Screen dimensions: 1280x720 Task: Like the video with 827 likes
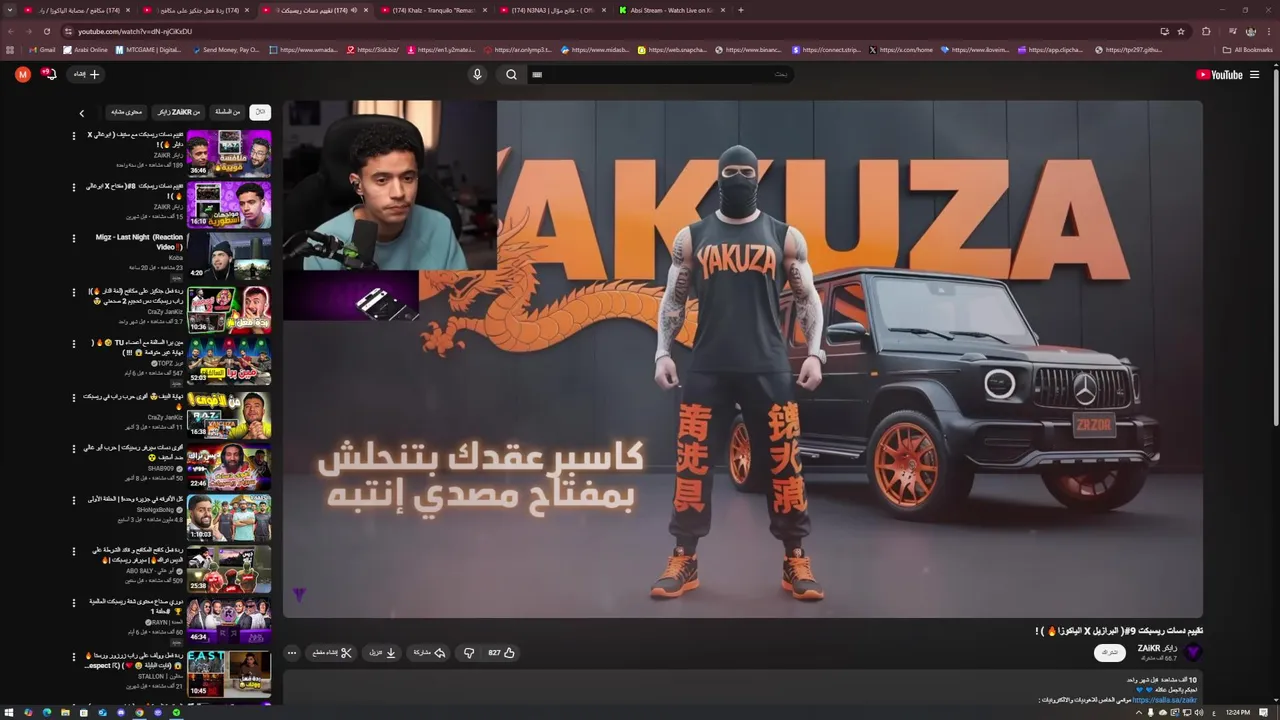tap(501, 652)
